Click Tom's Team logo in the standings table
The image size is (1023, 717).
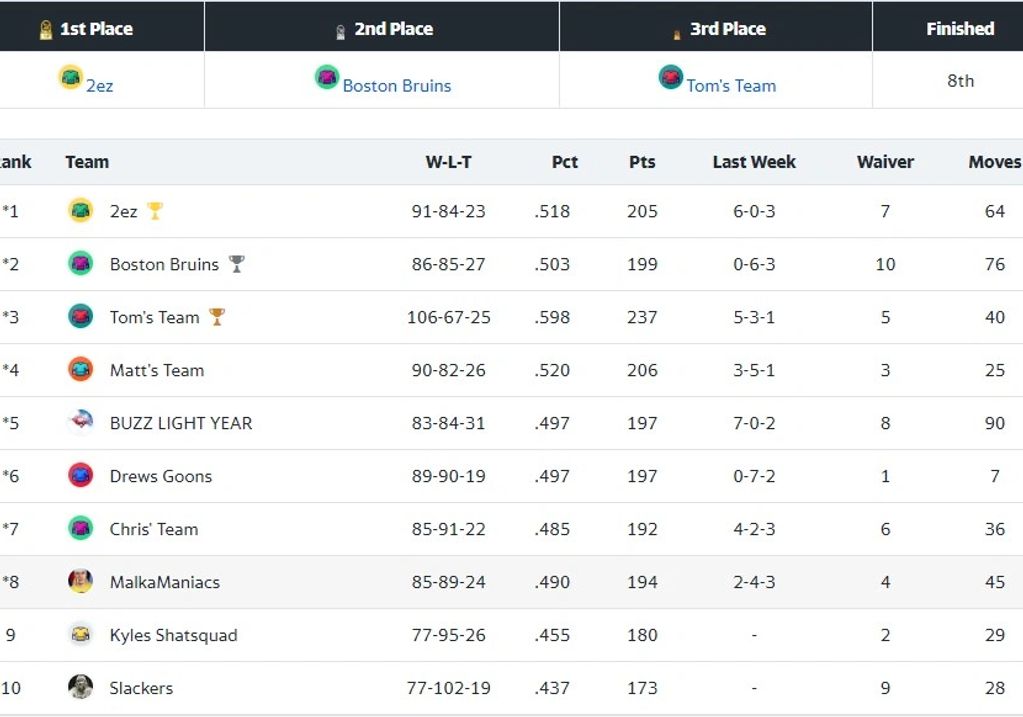[80, 317]
